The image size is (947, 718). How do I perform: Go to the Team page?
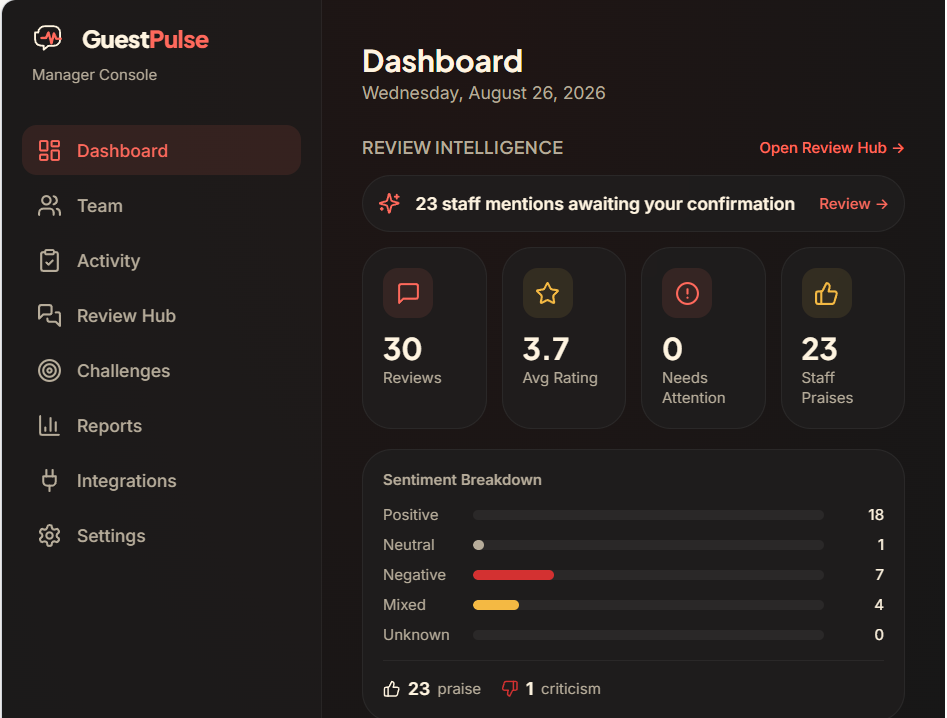coord(161,206)
